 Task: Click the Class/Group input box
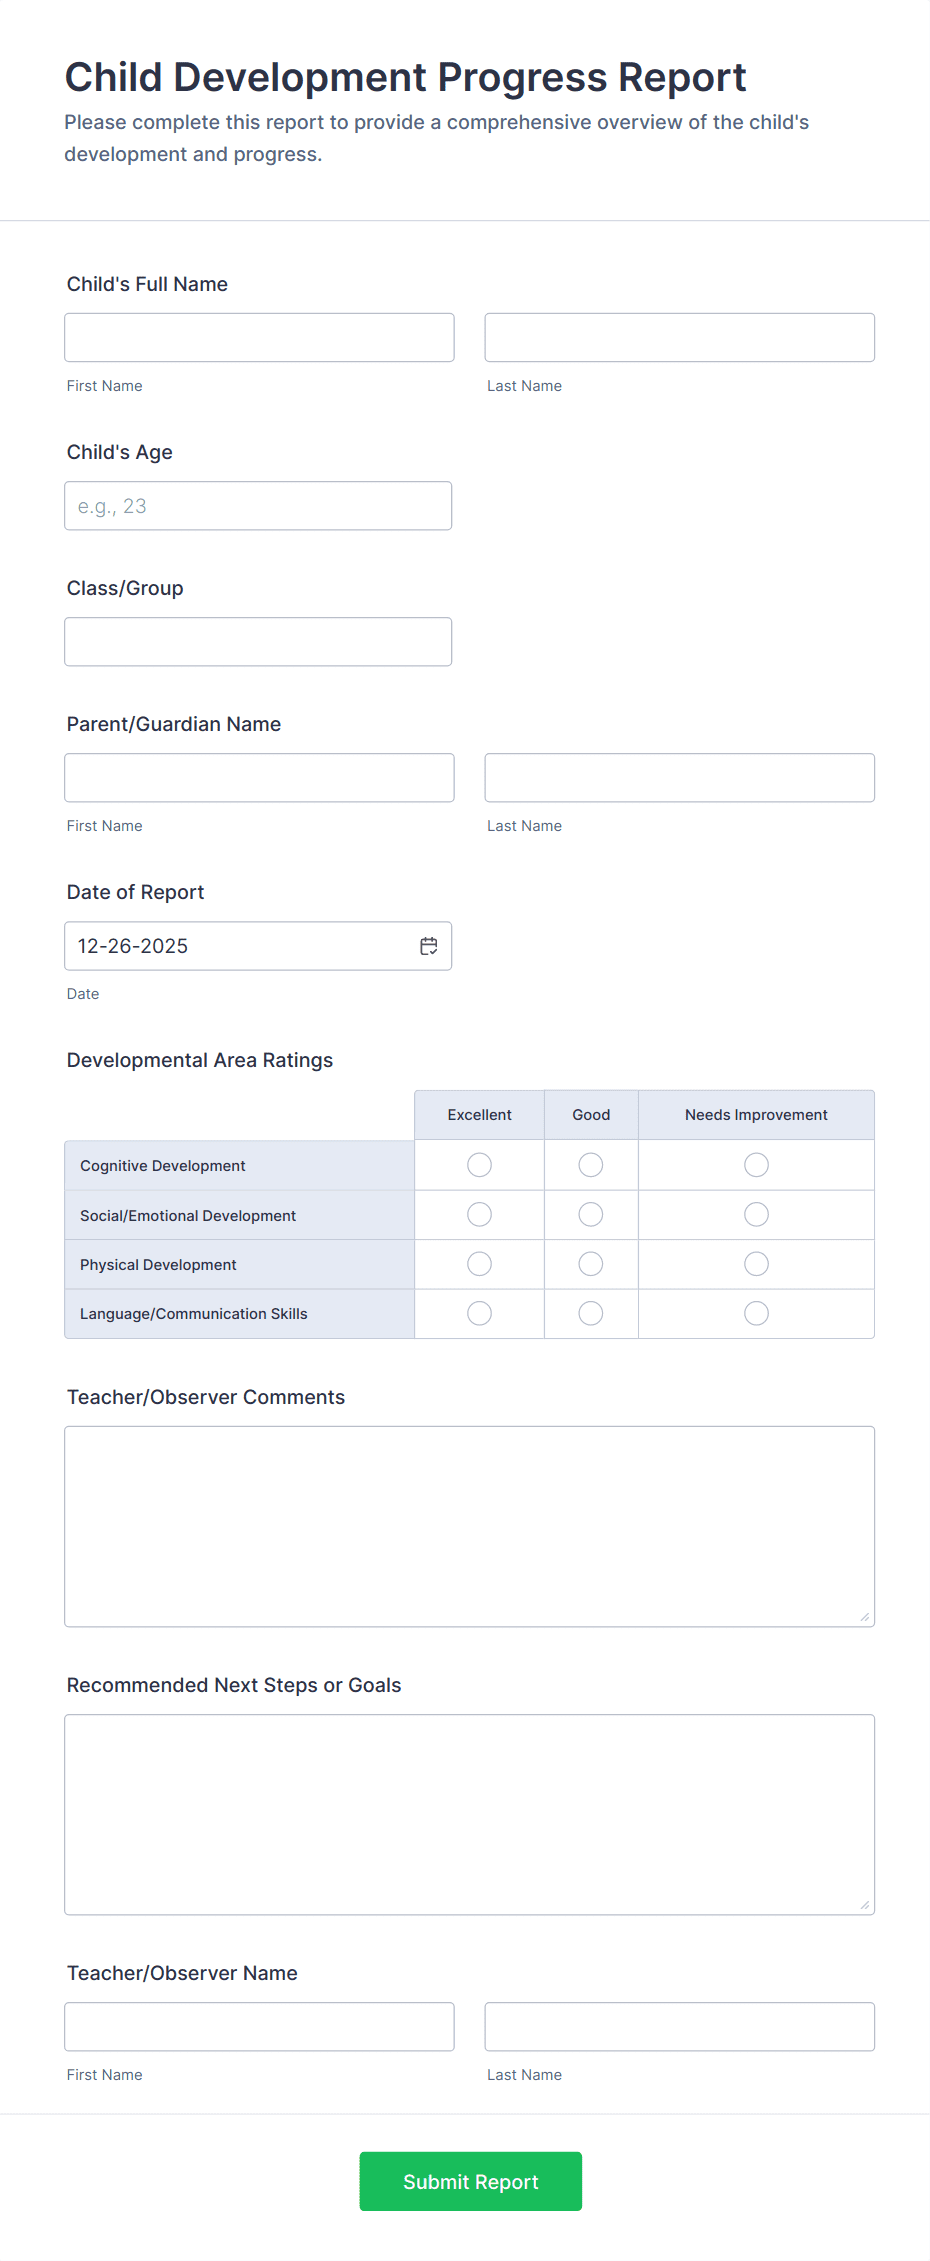(x=258, y=641)
